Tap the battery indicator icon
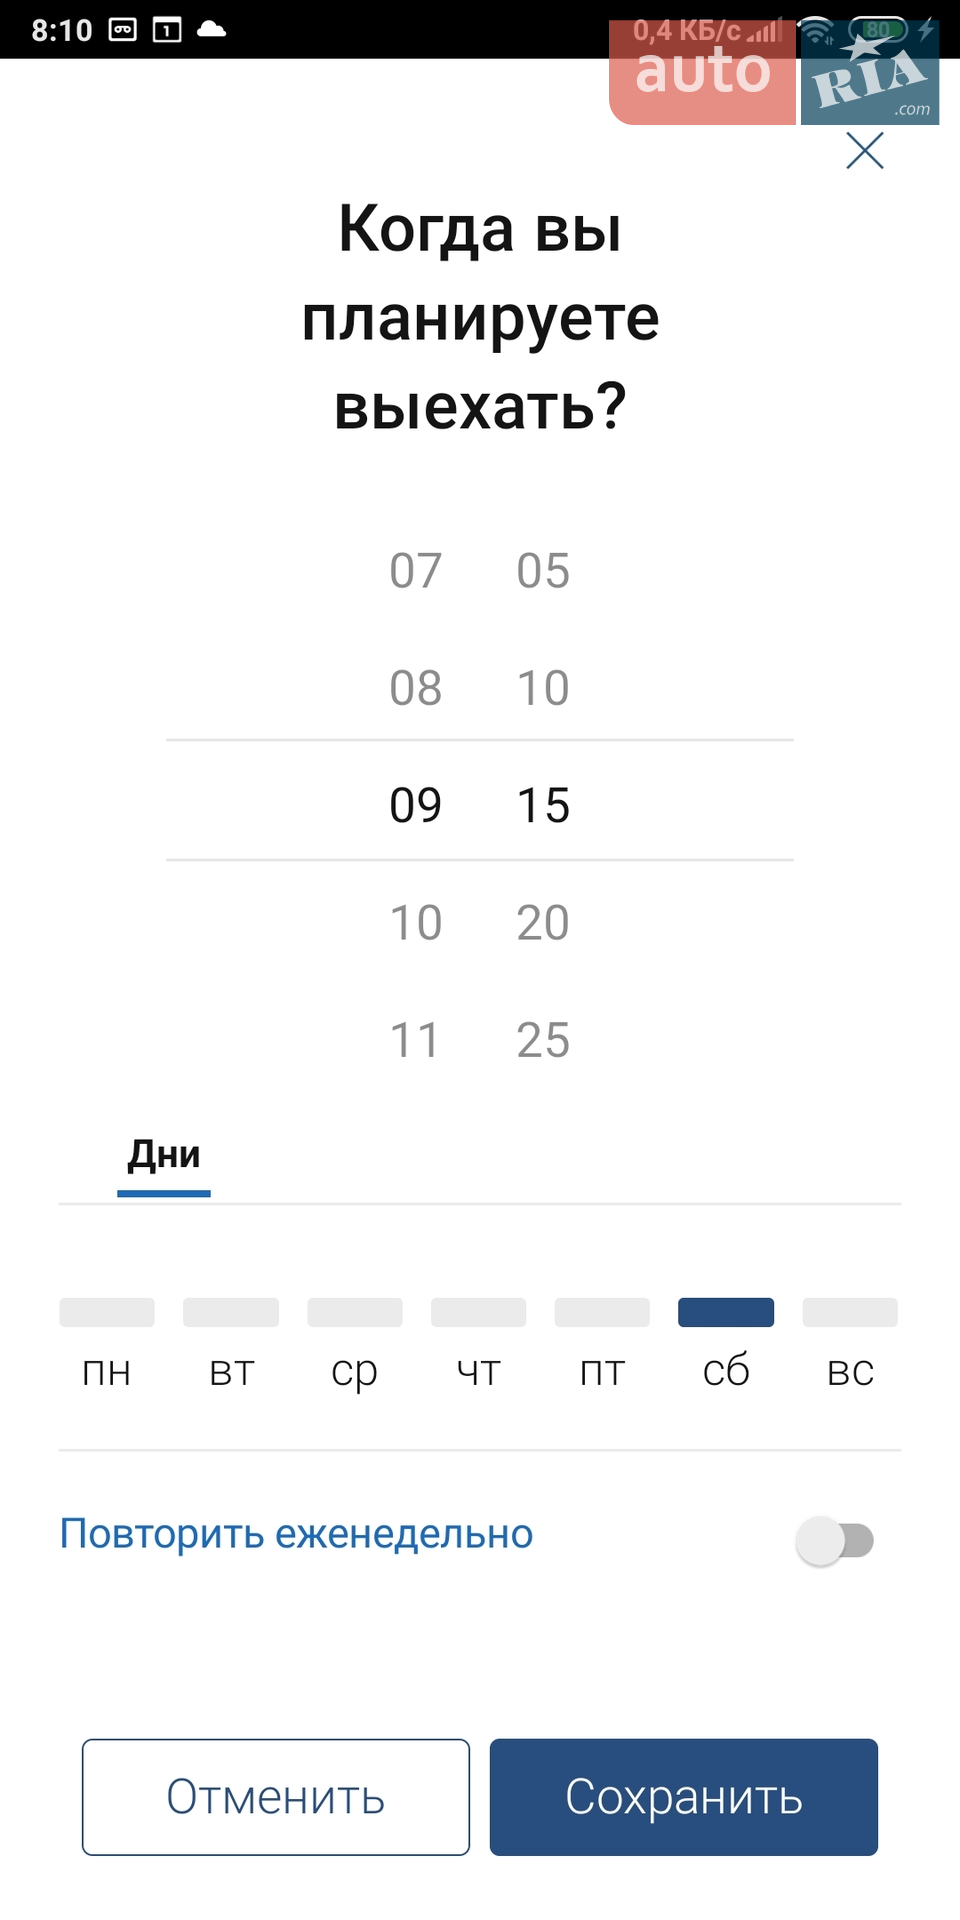Viewport: 960px width, 1920px height. (x=878, y=30)
